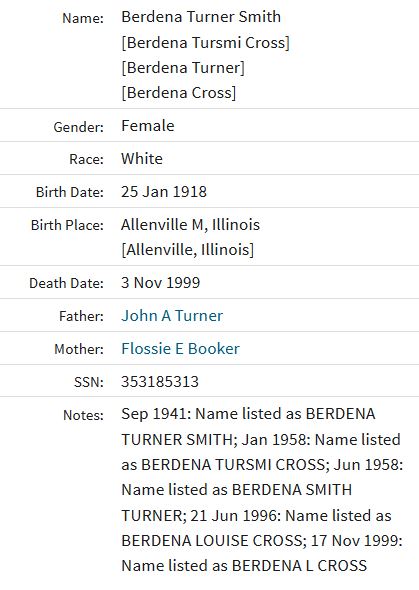This screenshot has height=590, width=419.
Task: Click the Death Date field label
Action: click(x=66, y=283)
